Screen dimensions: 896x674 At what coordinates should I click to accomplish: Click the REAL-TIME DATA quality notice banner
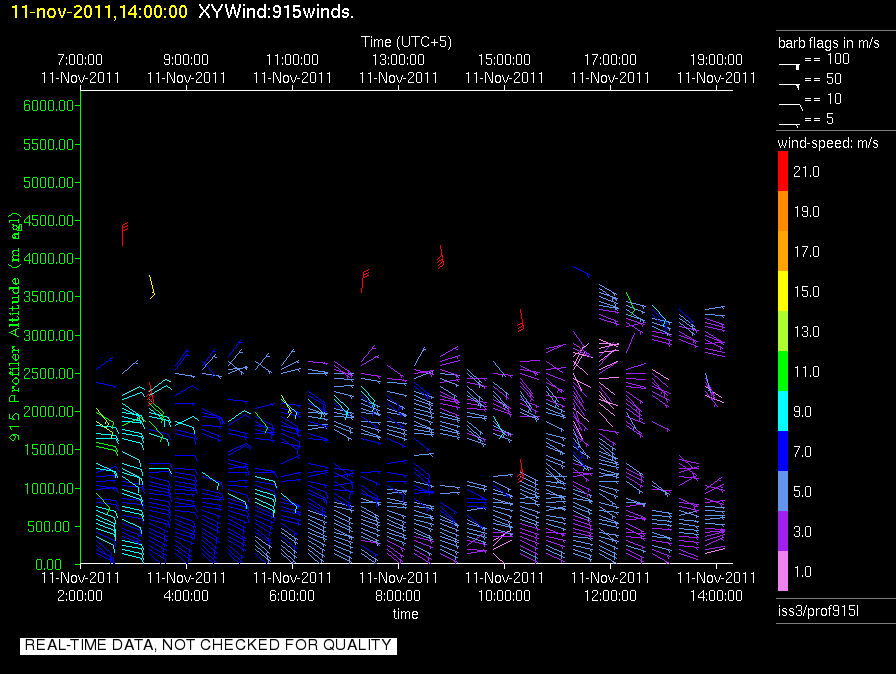[208, 645]
